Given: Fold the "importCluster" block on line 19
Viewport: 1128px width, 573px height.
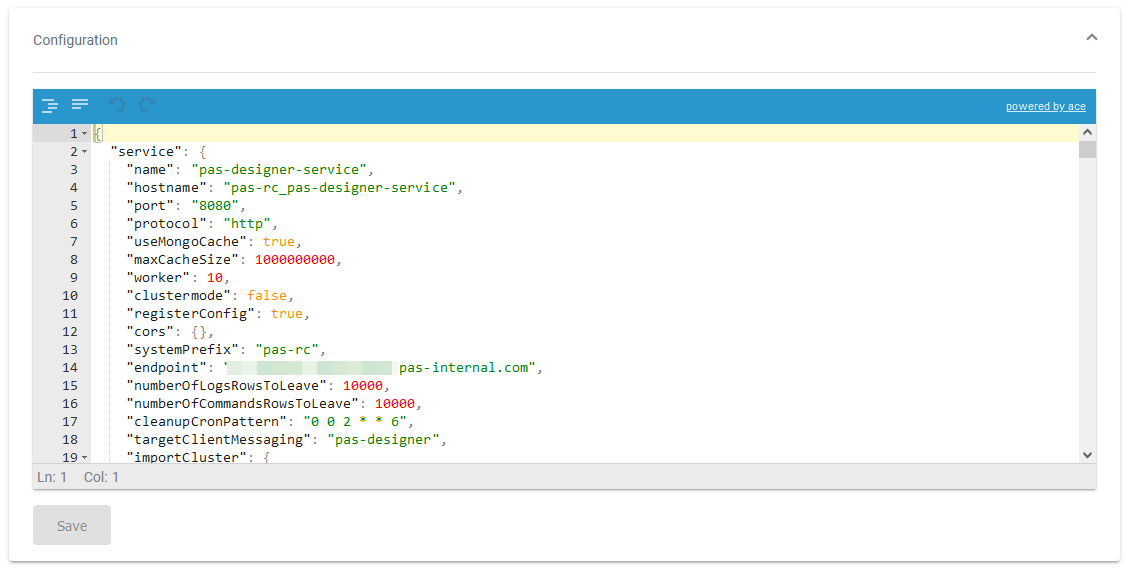Looking at the screenshot, I should 85,458.
